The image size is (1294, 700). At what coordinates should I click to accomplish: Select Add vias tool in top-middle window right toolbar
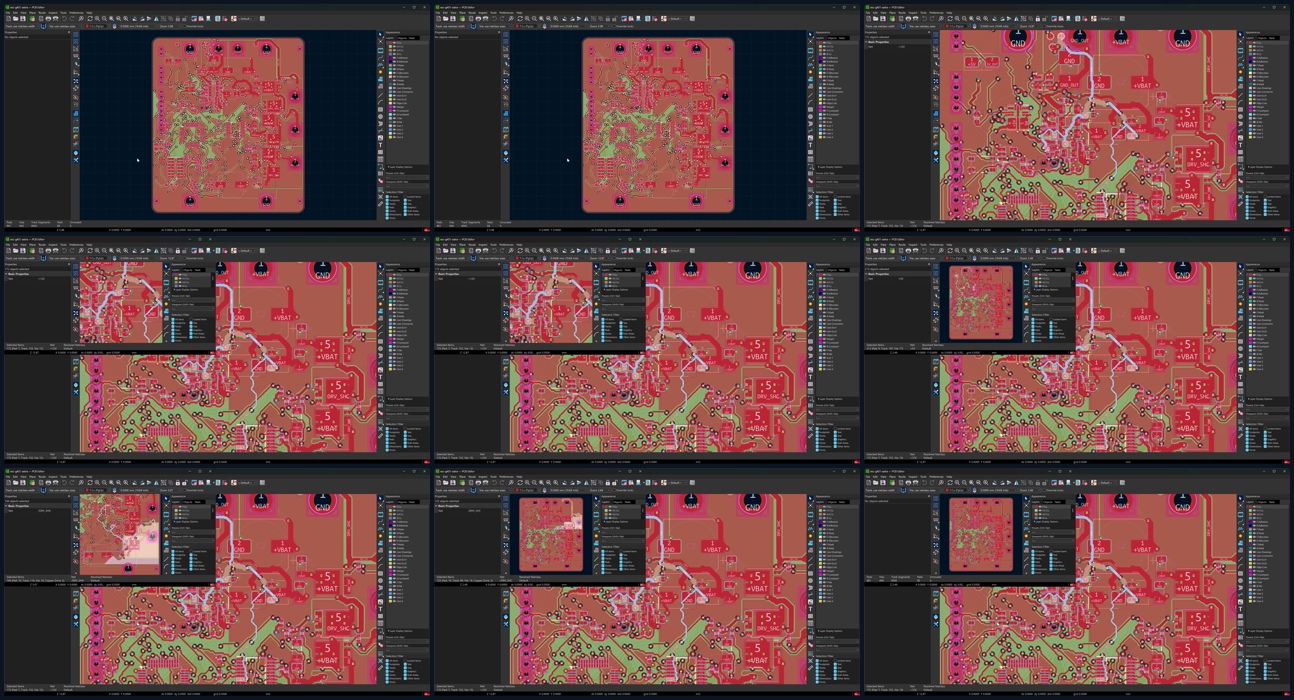coord(811,71)
